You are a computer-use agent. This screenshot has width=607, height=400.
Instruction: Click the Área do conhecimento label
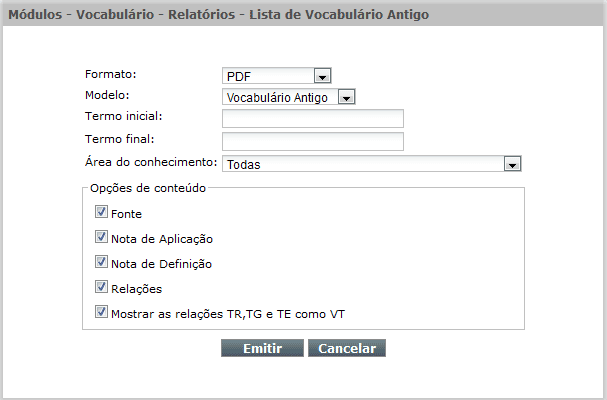pyautogui.click(x=151, y=161)
